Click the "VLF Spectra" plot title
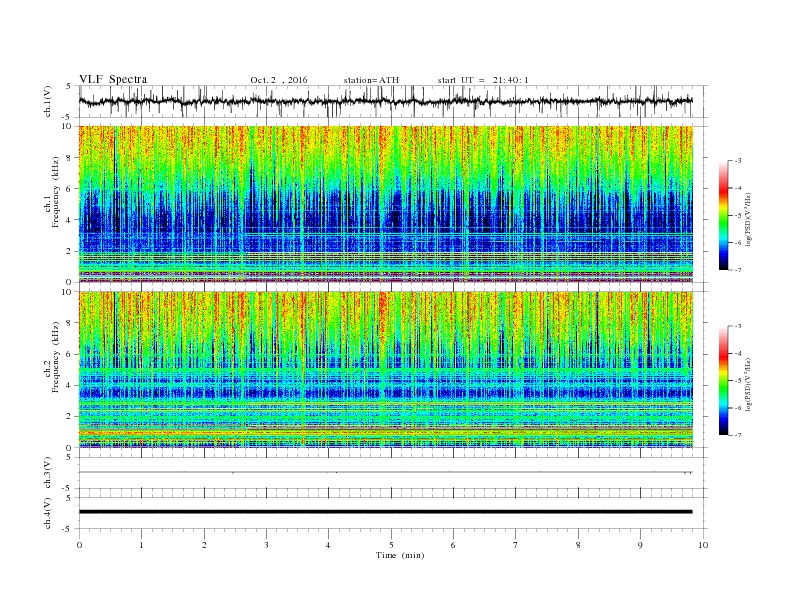 point(113,79)
